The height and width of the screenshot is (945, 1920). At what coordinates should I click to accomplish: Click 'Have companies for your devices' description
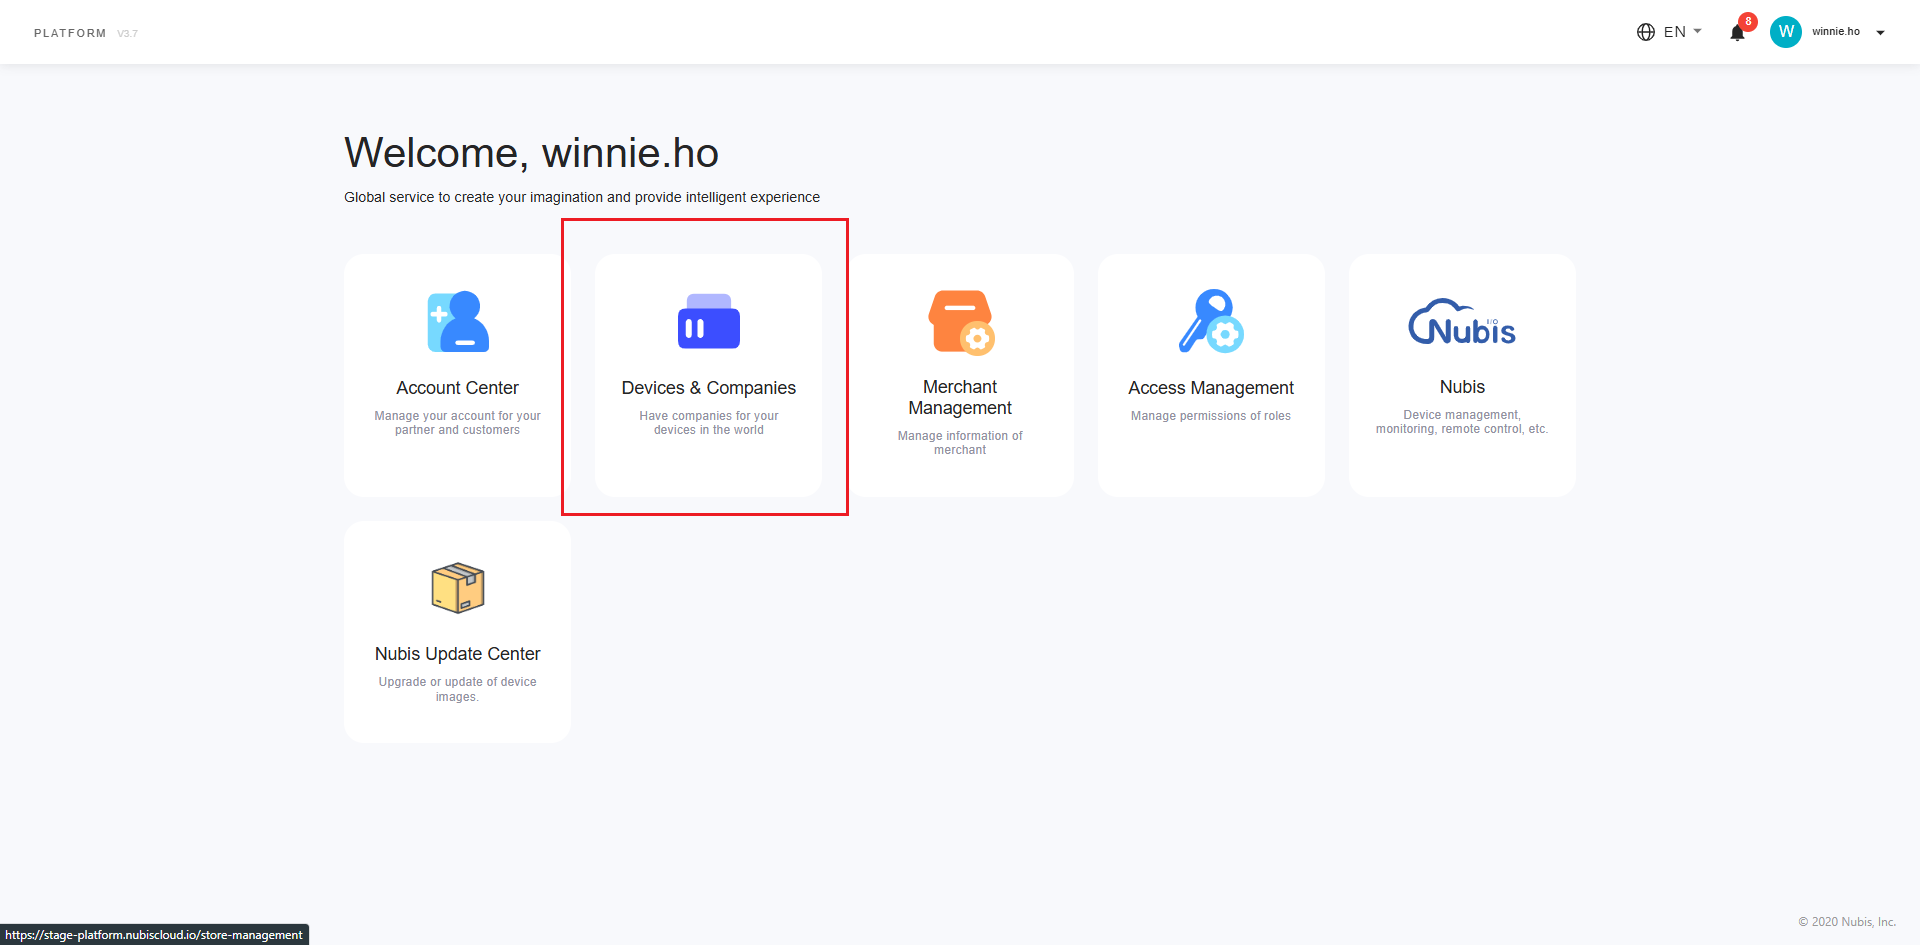709,423
